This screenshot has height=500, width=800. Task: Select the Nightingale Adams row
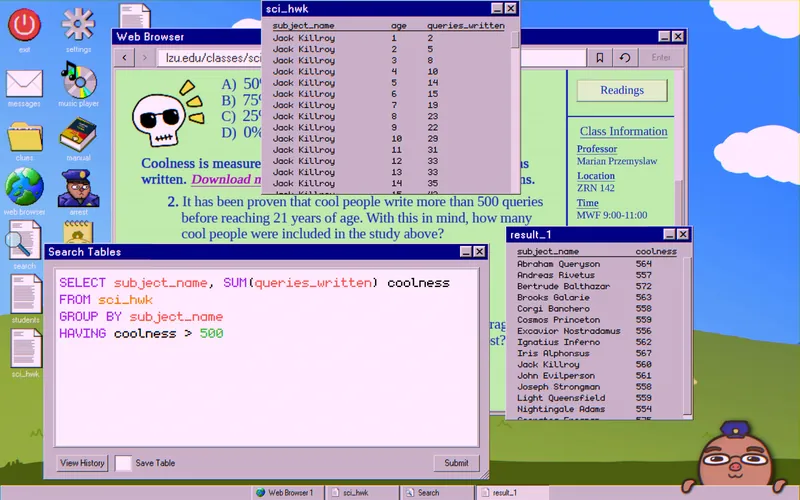598,409
